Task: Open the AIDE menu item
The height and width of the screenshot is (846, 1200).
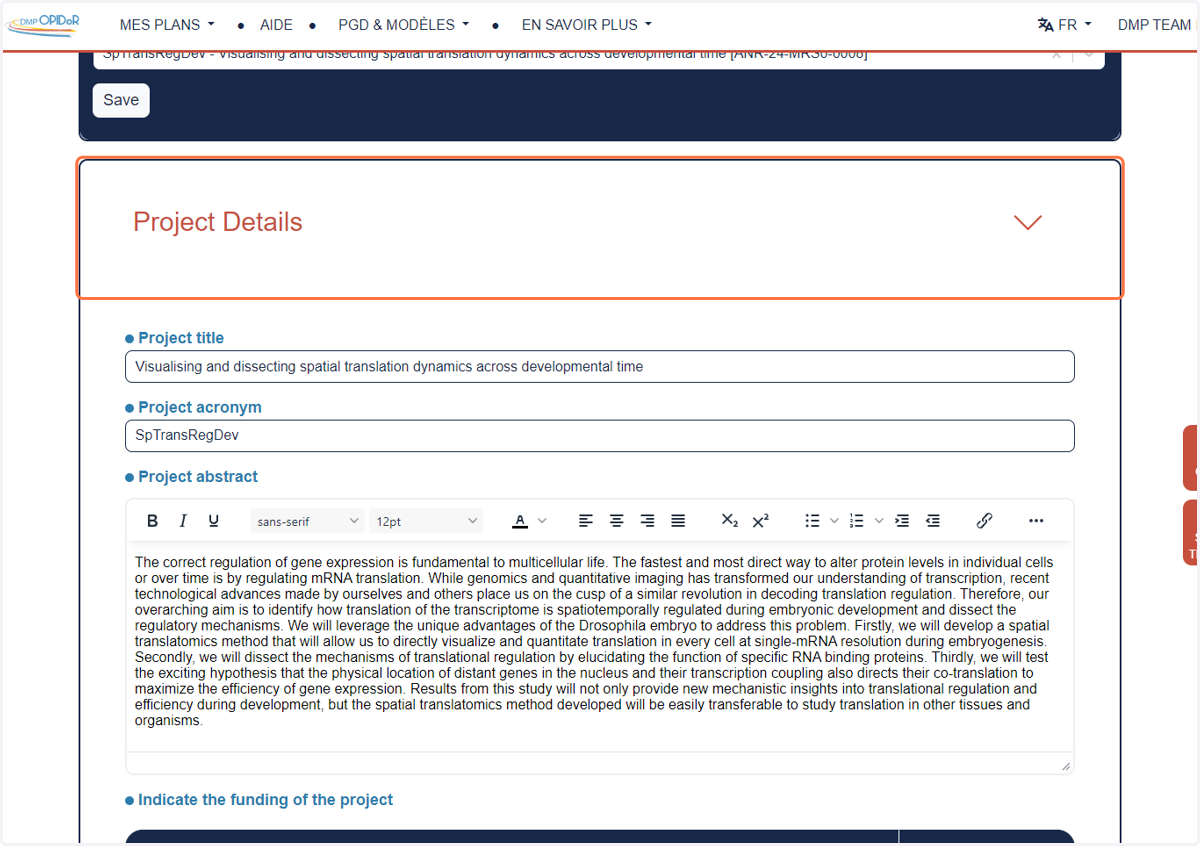Action: pyautogui.click(x=276, y=25)
